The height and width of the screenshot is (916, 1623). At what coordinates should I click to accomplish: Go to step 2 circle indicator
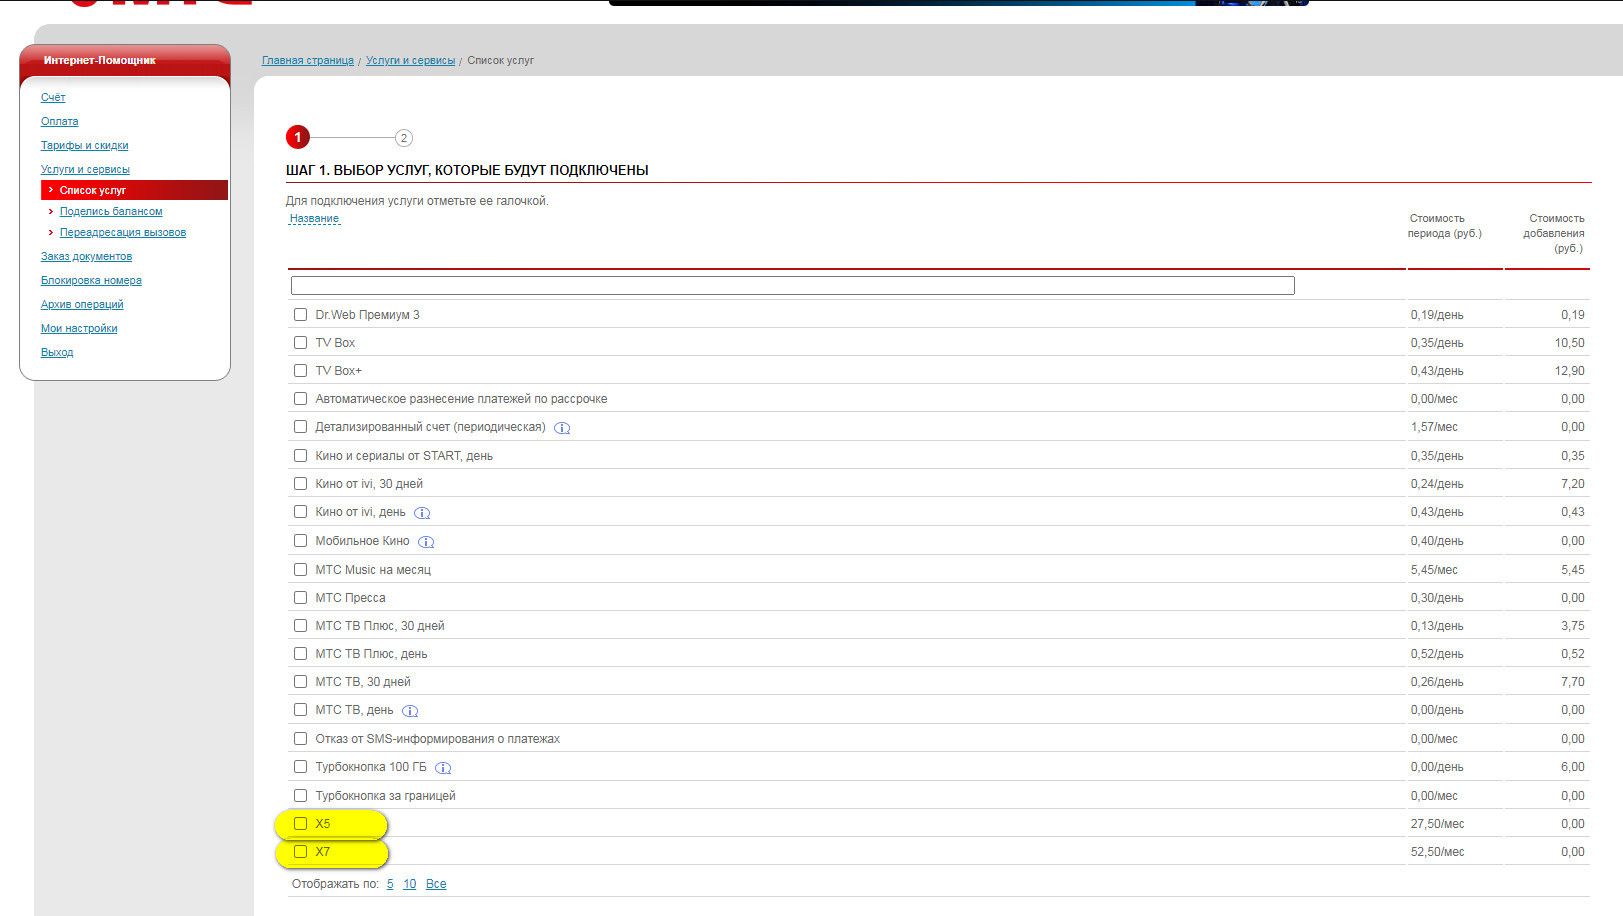pyautogui.click(x=403, y=138)
